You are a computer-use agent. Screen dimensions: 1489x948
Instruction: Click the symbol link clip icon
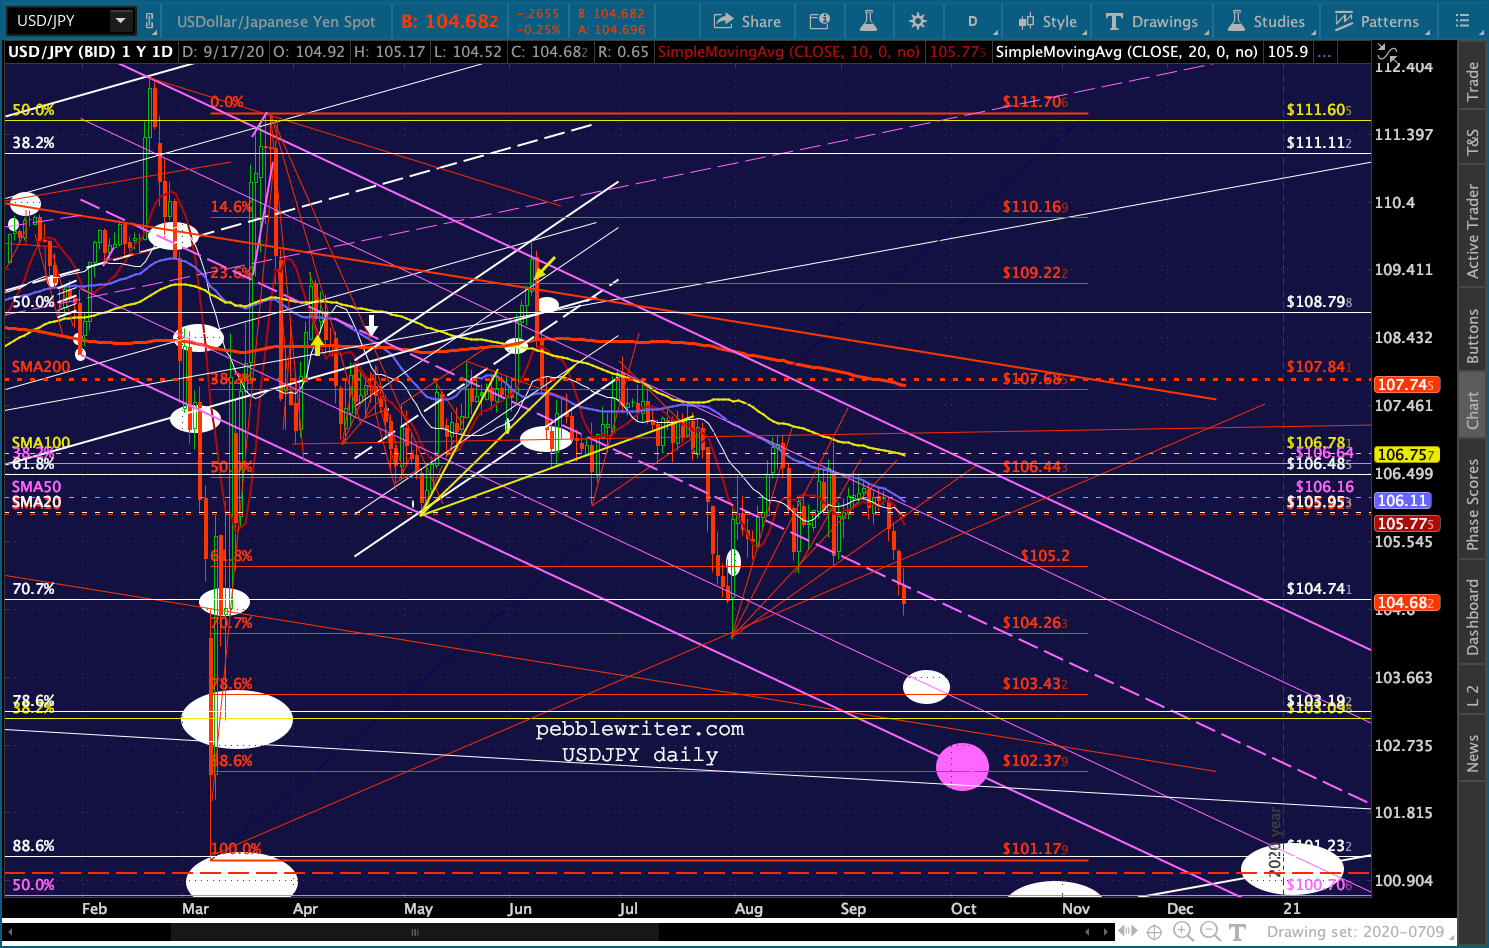(x=150, y=21)
